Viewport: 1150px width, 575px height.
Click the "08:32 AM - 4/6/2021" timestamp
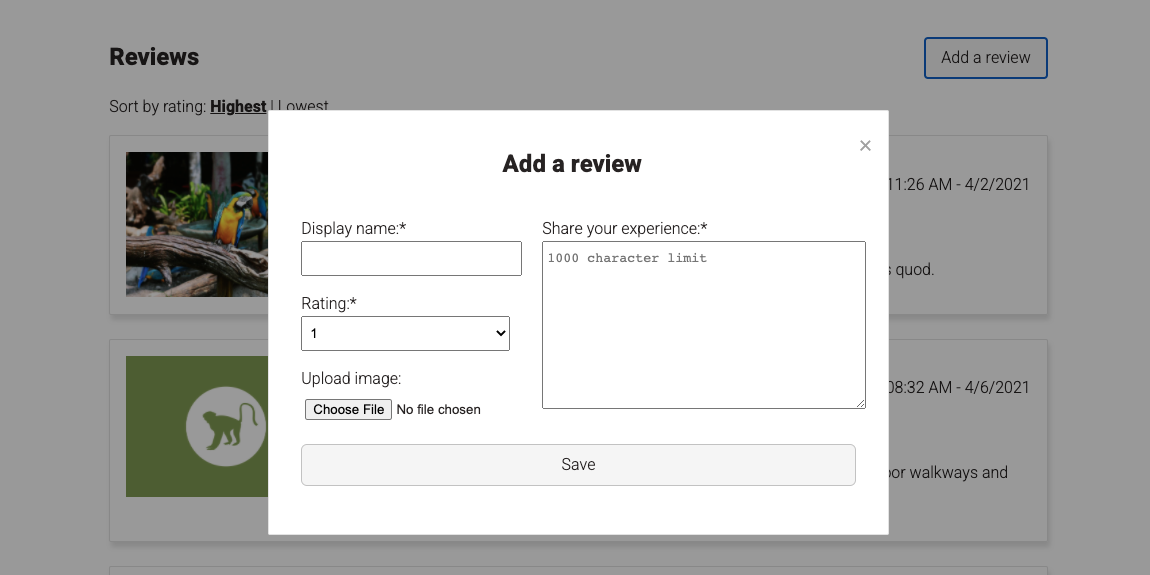point(959,387)
